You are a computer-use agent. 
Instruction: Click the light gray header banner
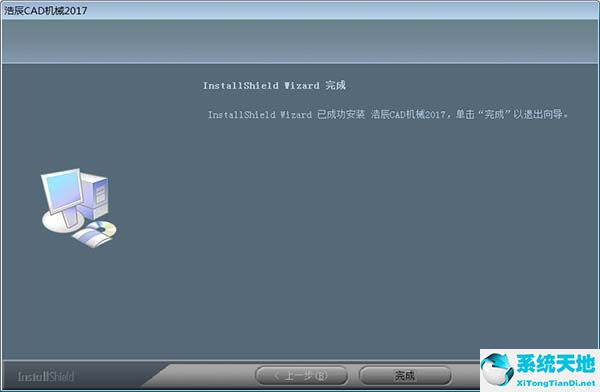click(300, 41)
